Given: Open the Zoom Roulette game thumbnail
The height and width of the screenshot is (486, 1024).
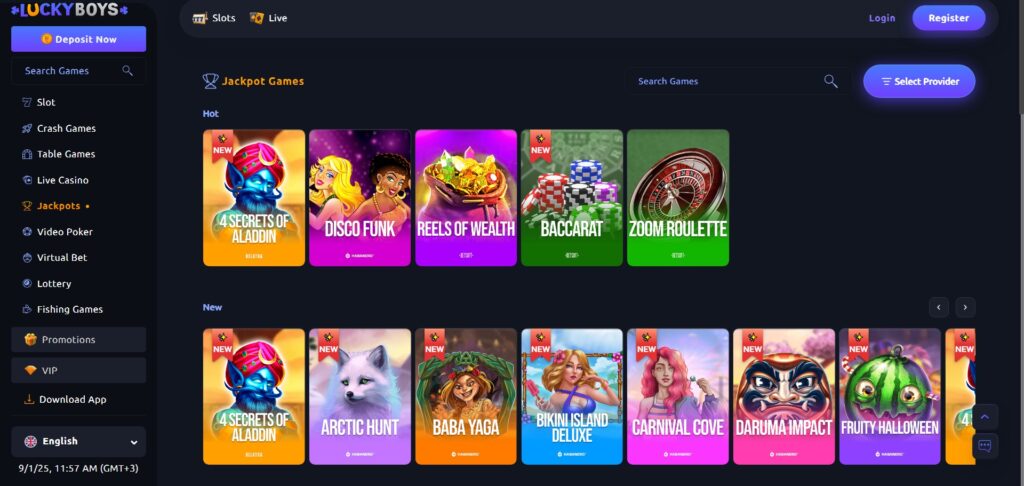Looking at the screenshot, I should click(x=678, y=197).
